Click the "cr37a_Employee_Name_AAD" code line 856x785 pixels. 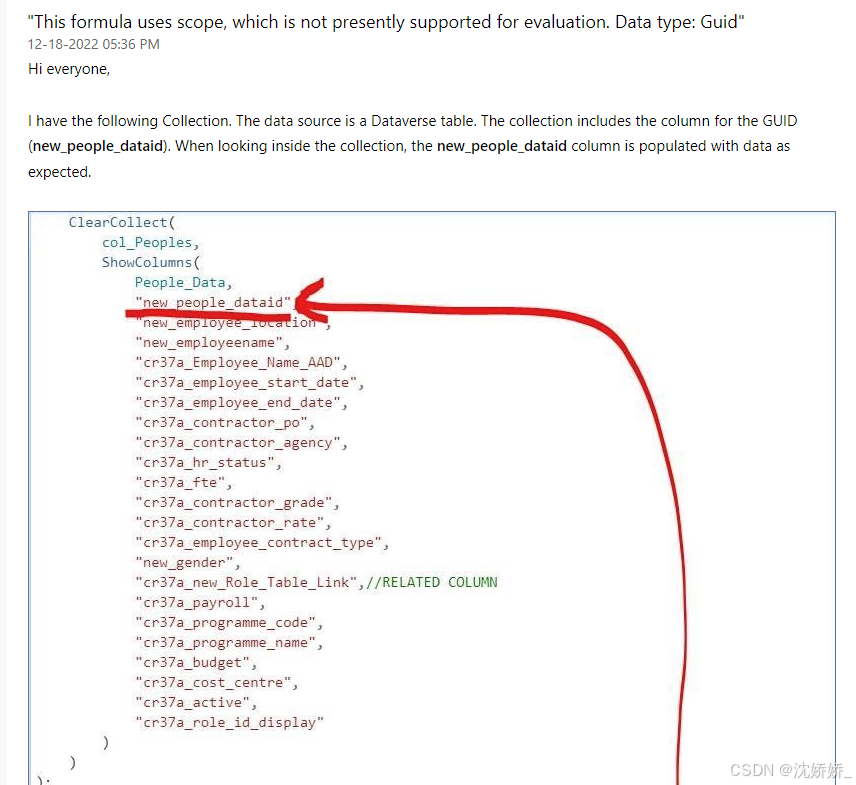coord(241,362)
